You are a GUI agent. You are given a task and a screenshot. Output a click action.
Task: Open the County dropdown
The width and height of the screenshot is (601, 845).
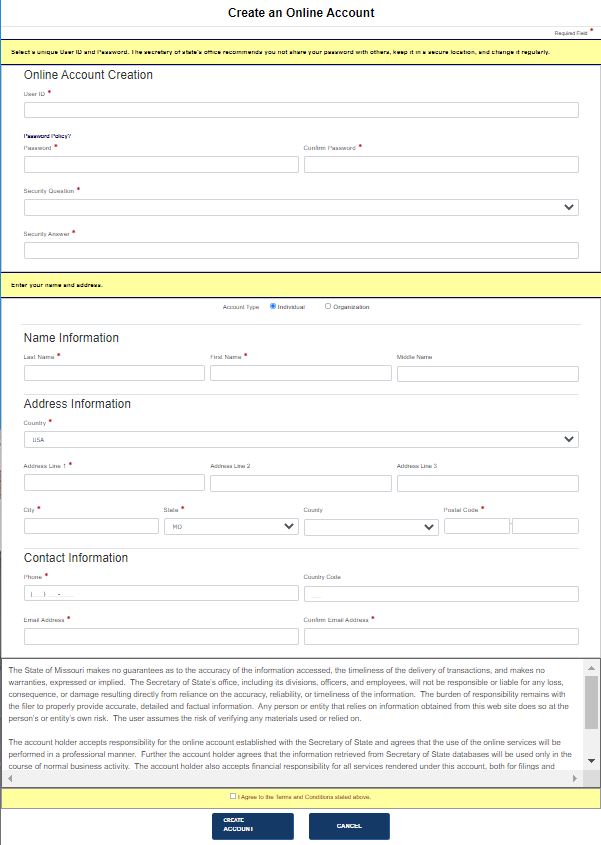pyautogui.click(x=370, y=527)
